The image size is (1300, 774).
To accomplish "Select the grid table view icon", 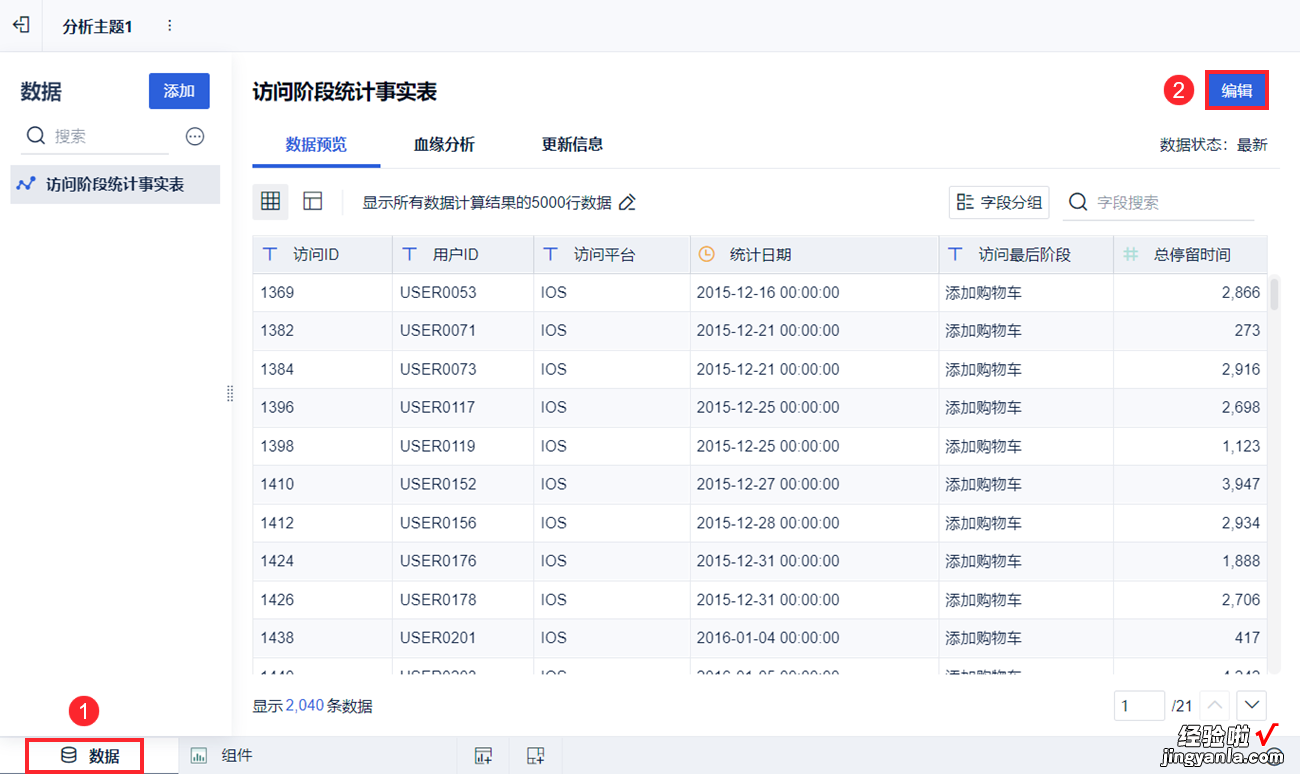I will point(270,202).
